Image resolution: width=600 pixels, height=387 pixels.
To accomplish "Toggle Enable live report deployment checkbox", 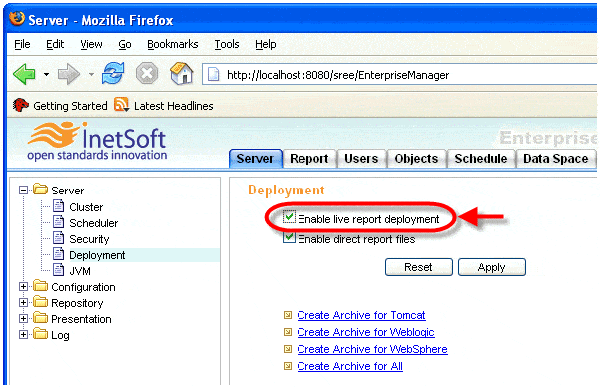I will click(289, 217).
